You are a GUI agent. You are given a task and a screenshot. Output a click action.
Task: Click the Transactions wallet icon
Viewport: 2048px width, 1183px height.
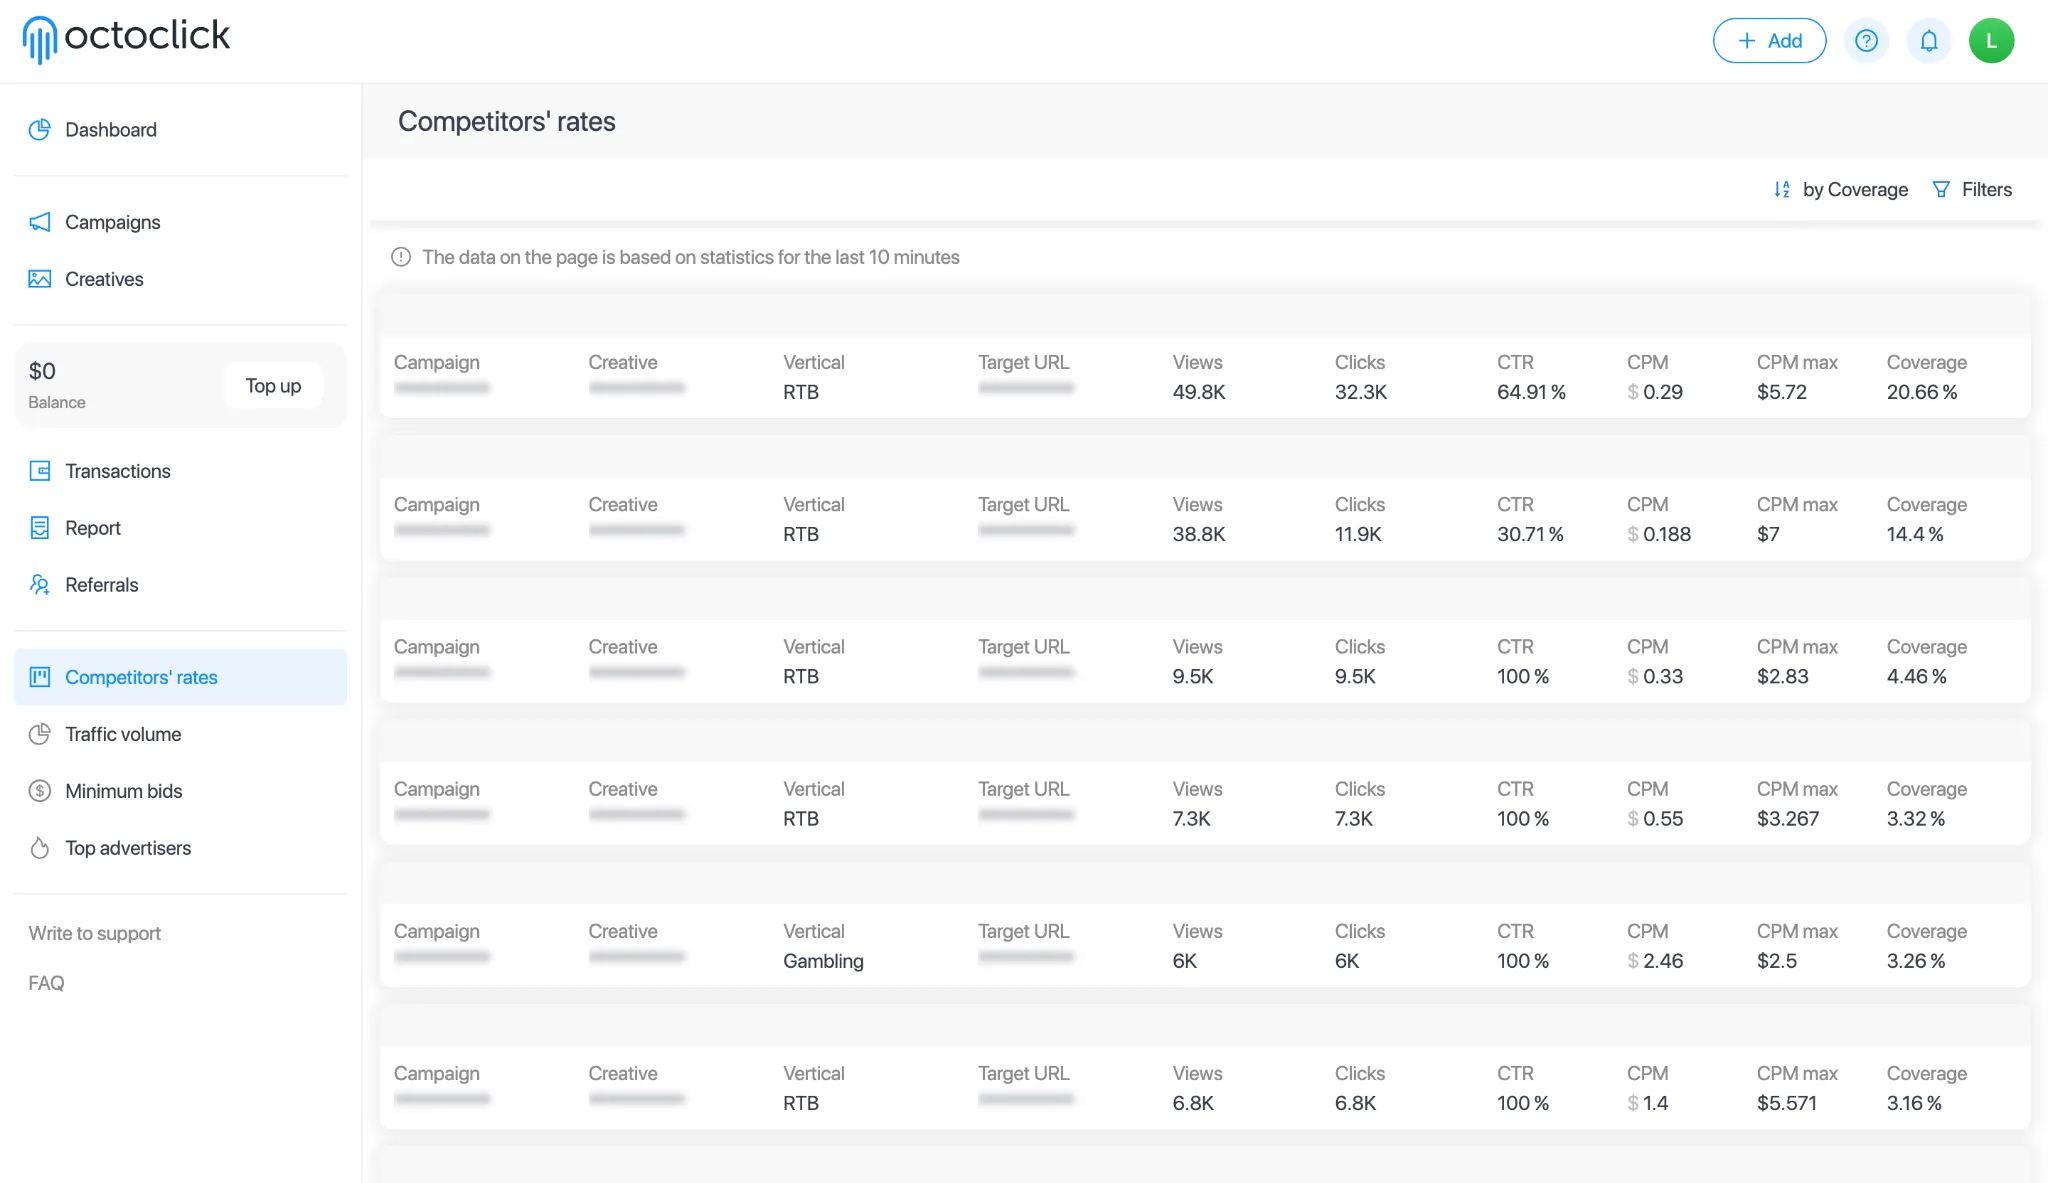[40, 471]
